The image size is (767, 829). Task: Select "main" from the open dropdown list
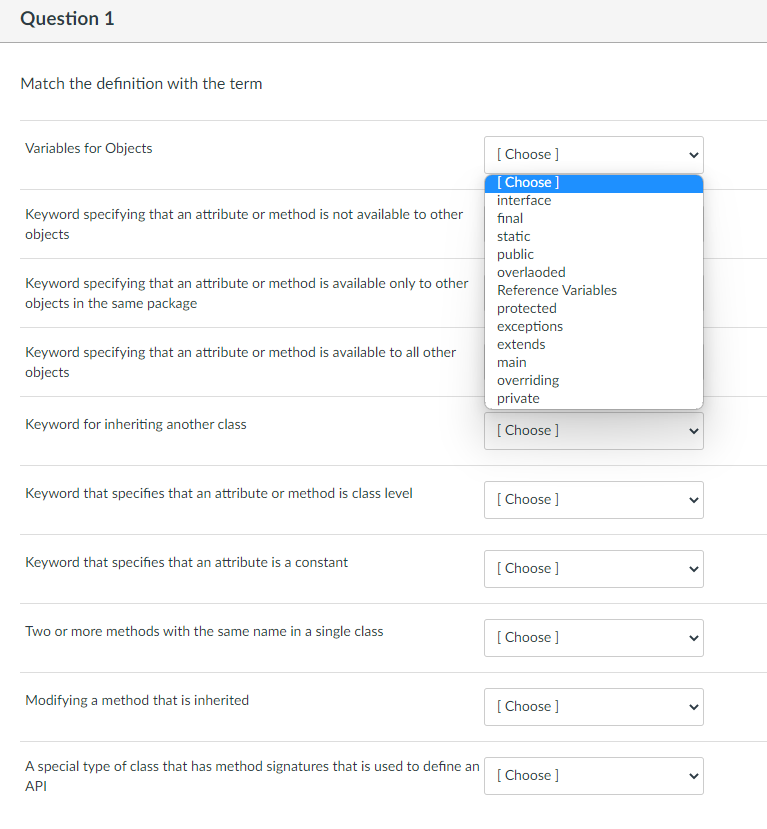point(511,362)
